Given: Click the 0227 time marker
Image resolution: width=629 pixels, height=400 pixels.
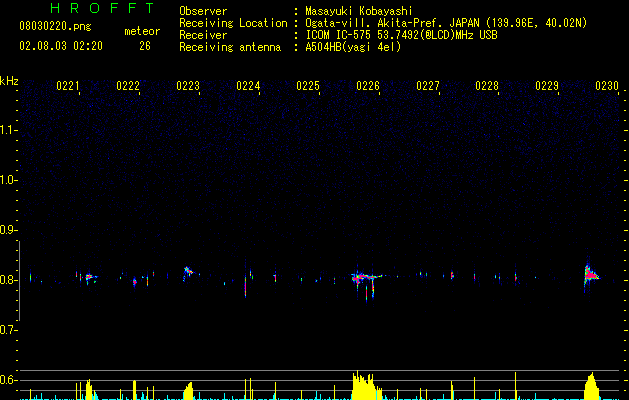Looking at the screenshot, I should pyautogui.click(x=428, y=86).
